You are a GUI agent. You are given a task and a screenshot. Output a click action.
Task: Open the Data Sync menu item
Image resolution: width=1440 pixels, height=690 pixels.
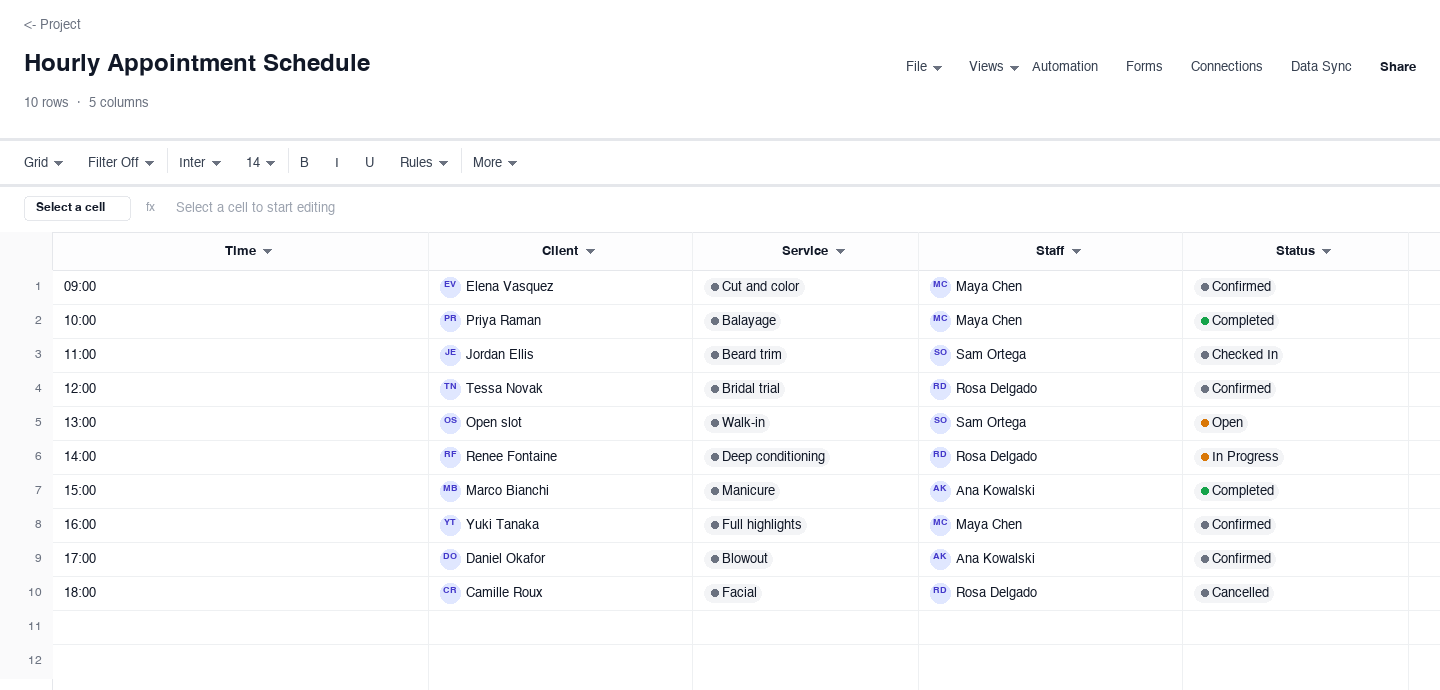(1321, 67)
